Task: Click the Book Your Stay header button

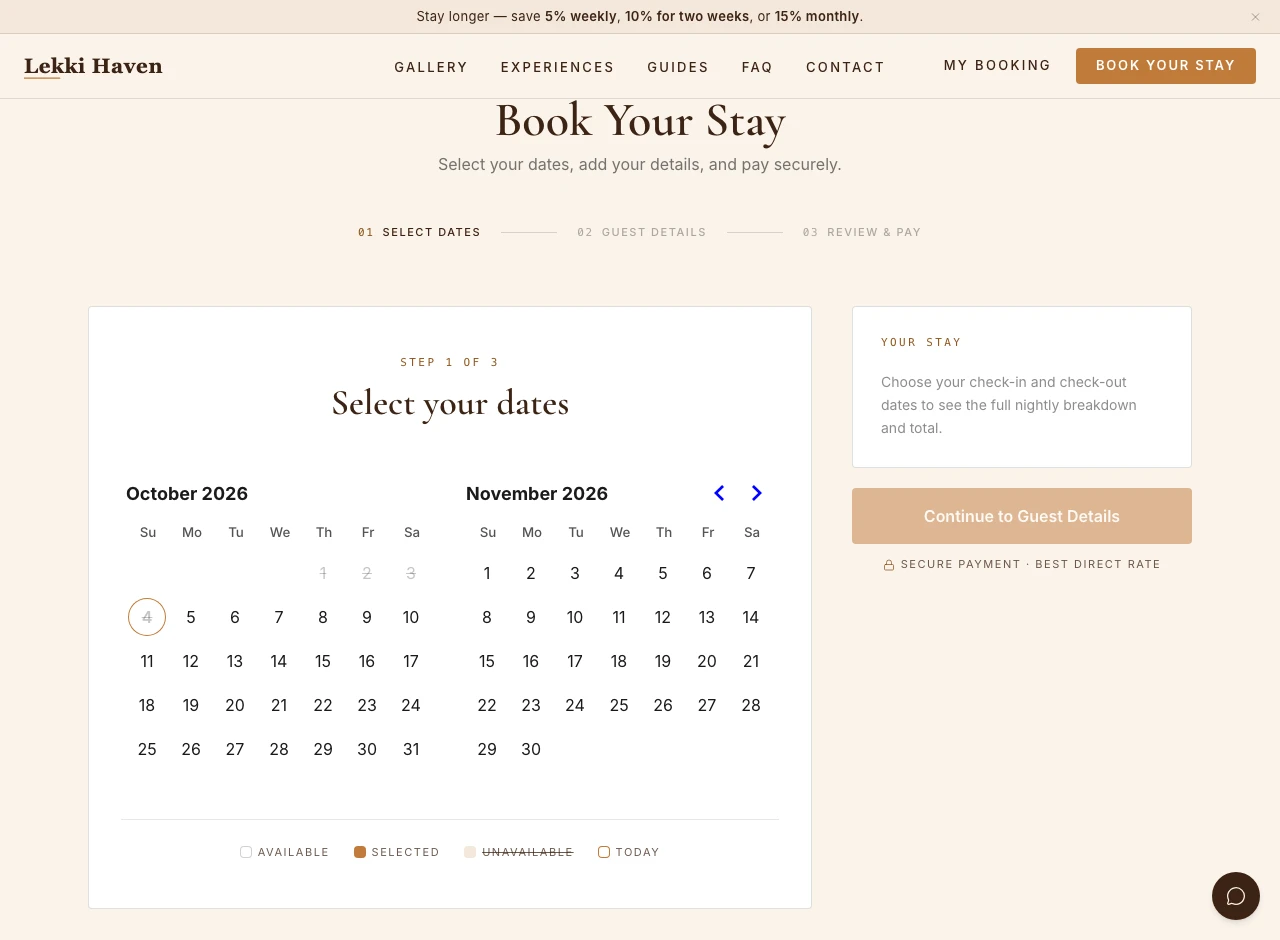Action: (1166, 66)
